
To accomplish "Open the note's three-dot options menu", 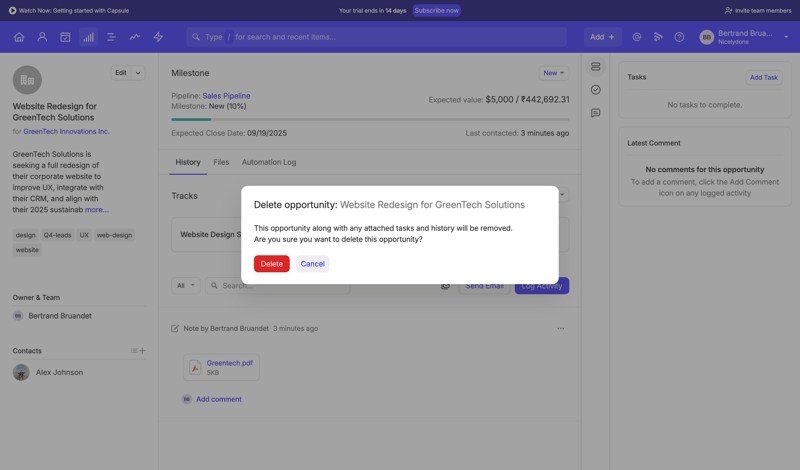I will [x=561, y=329].
